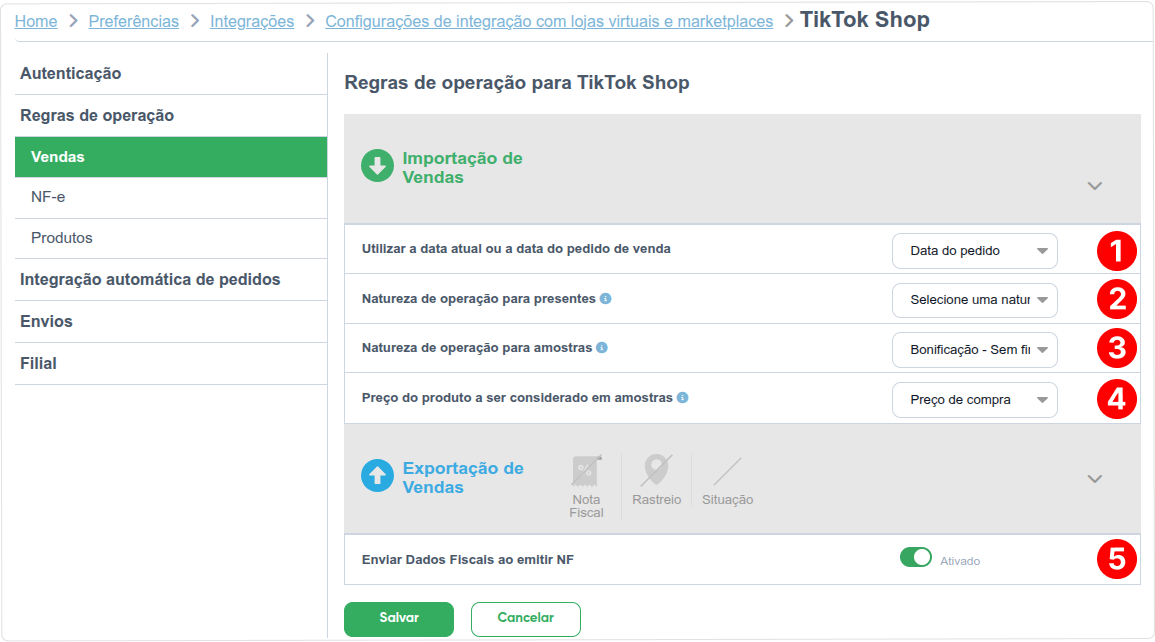
Task: Open the Filial sidebar section
Action: point(171,364)
